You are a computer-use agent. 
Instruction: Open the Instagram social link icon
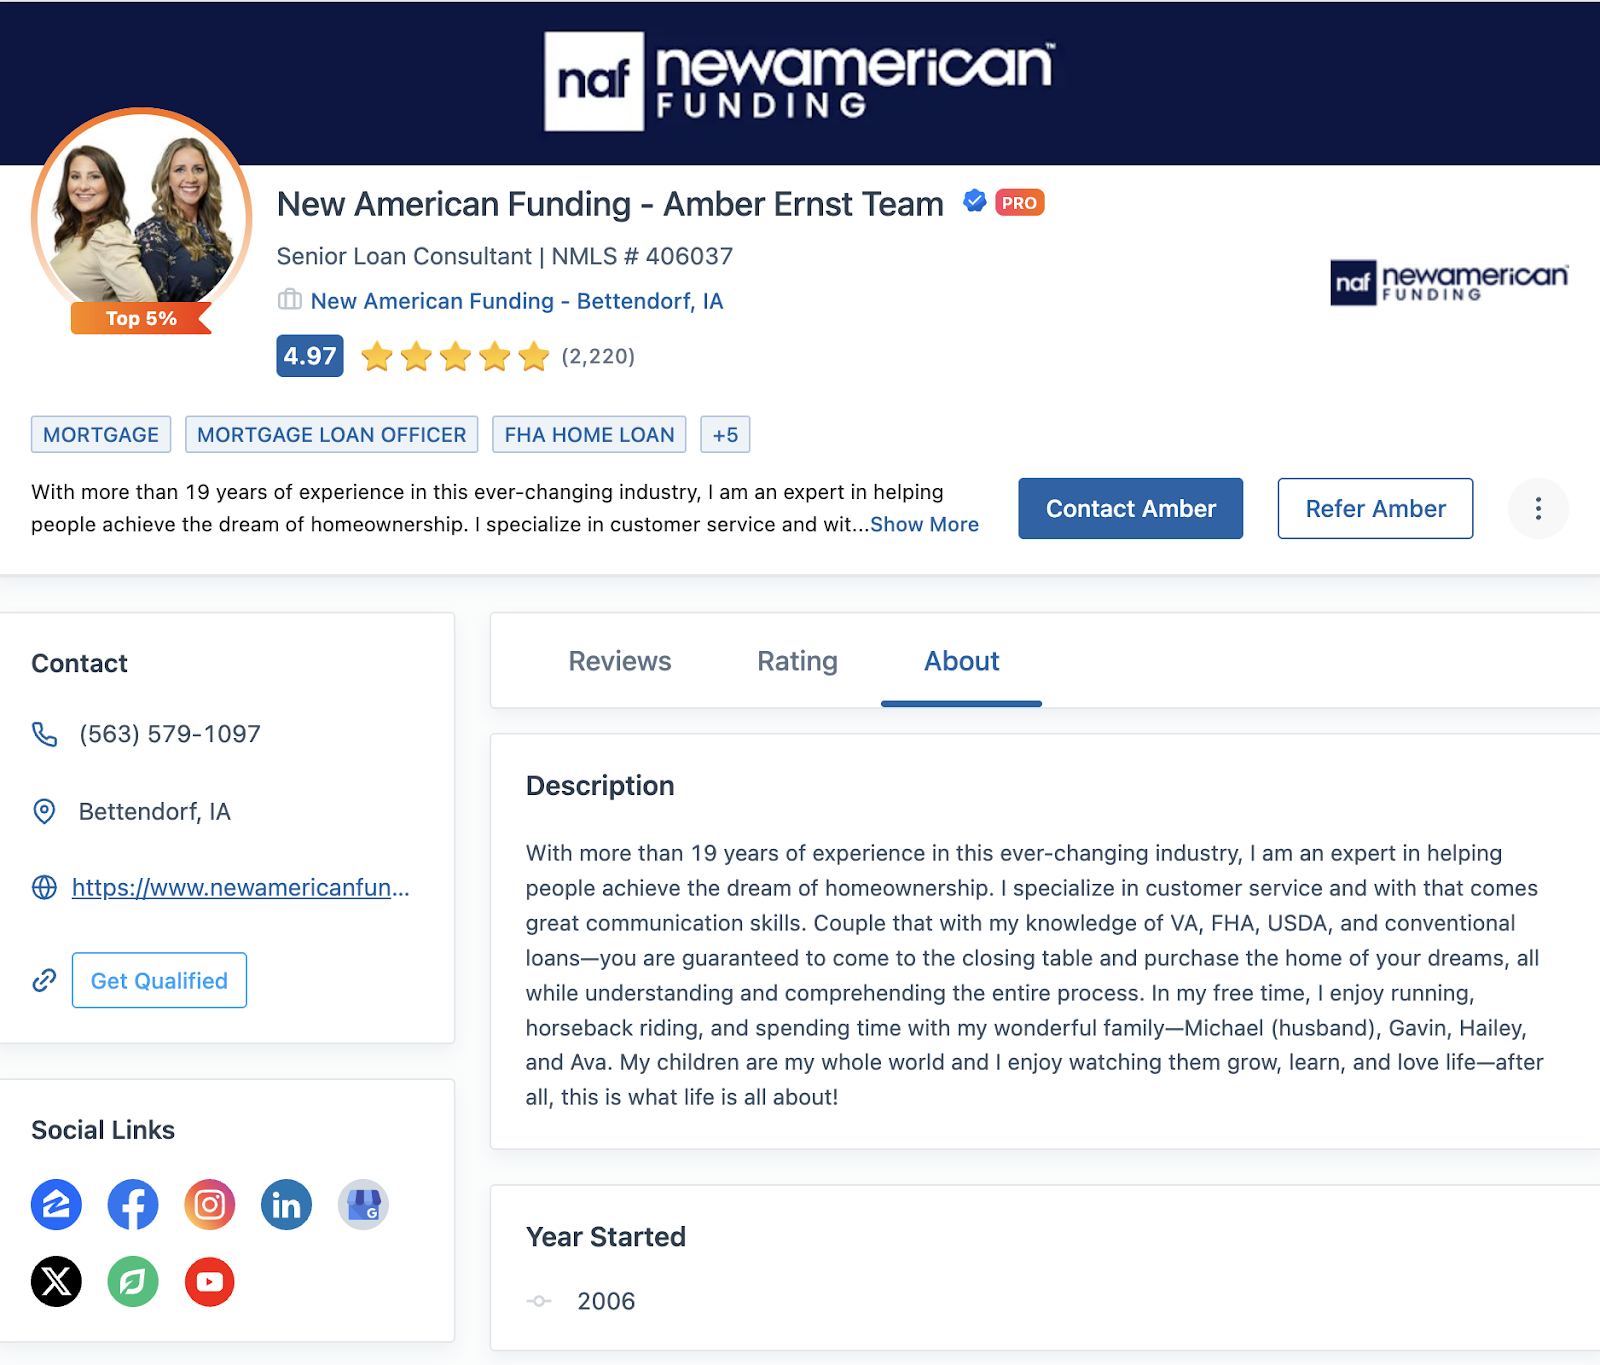(210, 1204)
